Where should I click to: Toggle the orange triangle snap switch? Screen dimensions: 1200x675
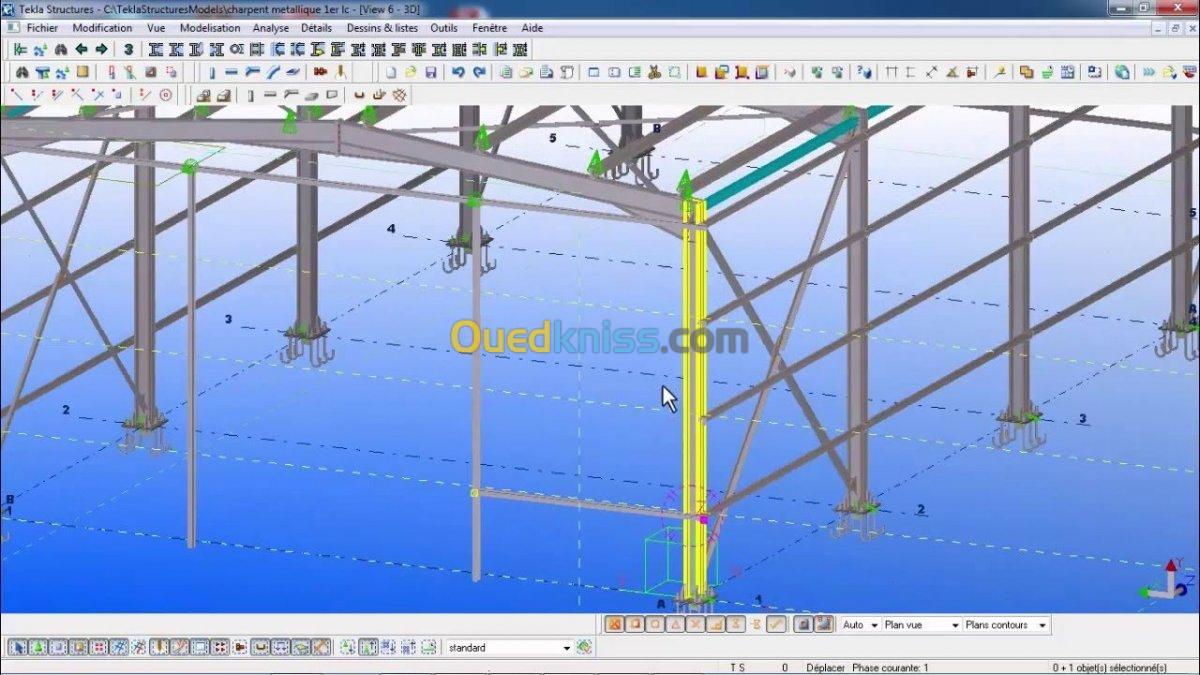675,625
